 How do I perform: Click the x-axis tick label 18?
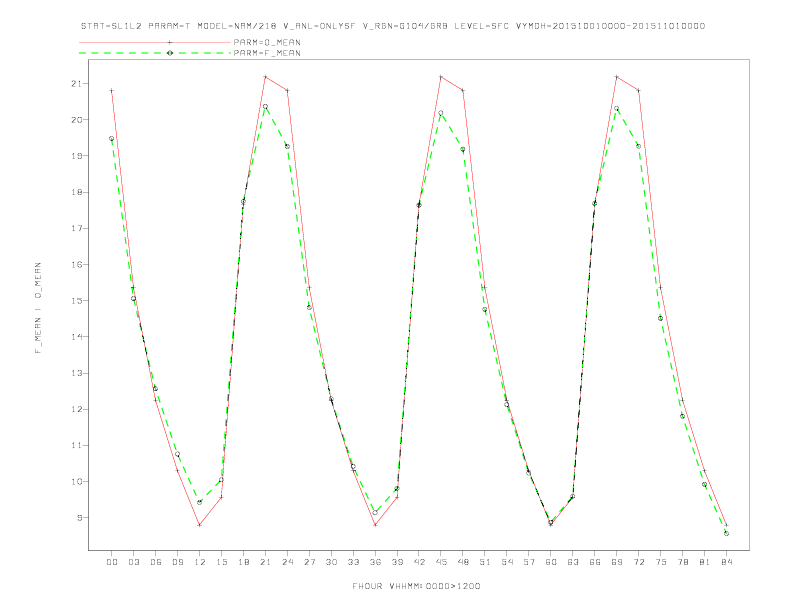tap(243, 562)
